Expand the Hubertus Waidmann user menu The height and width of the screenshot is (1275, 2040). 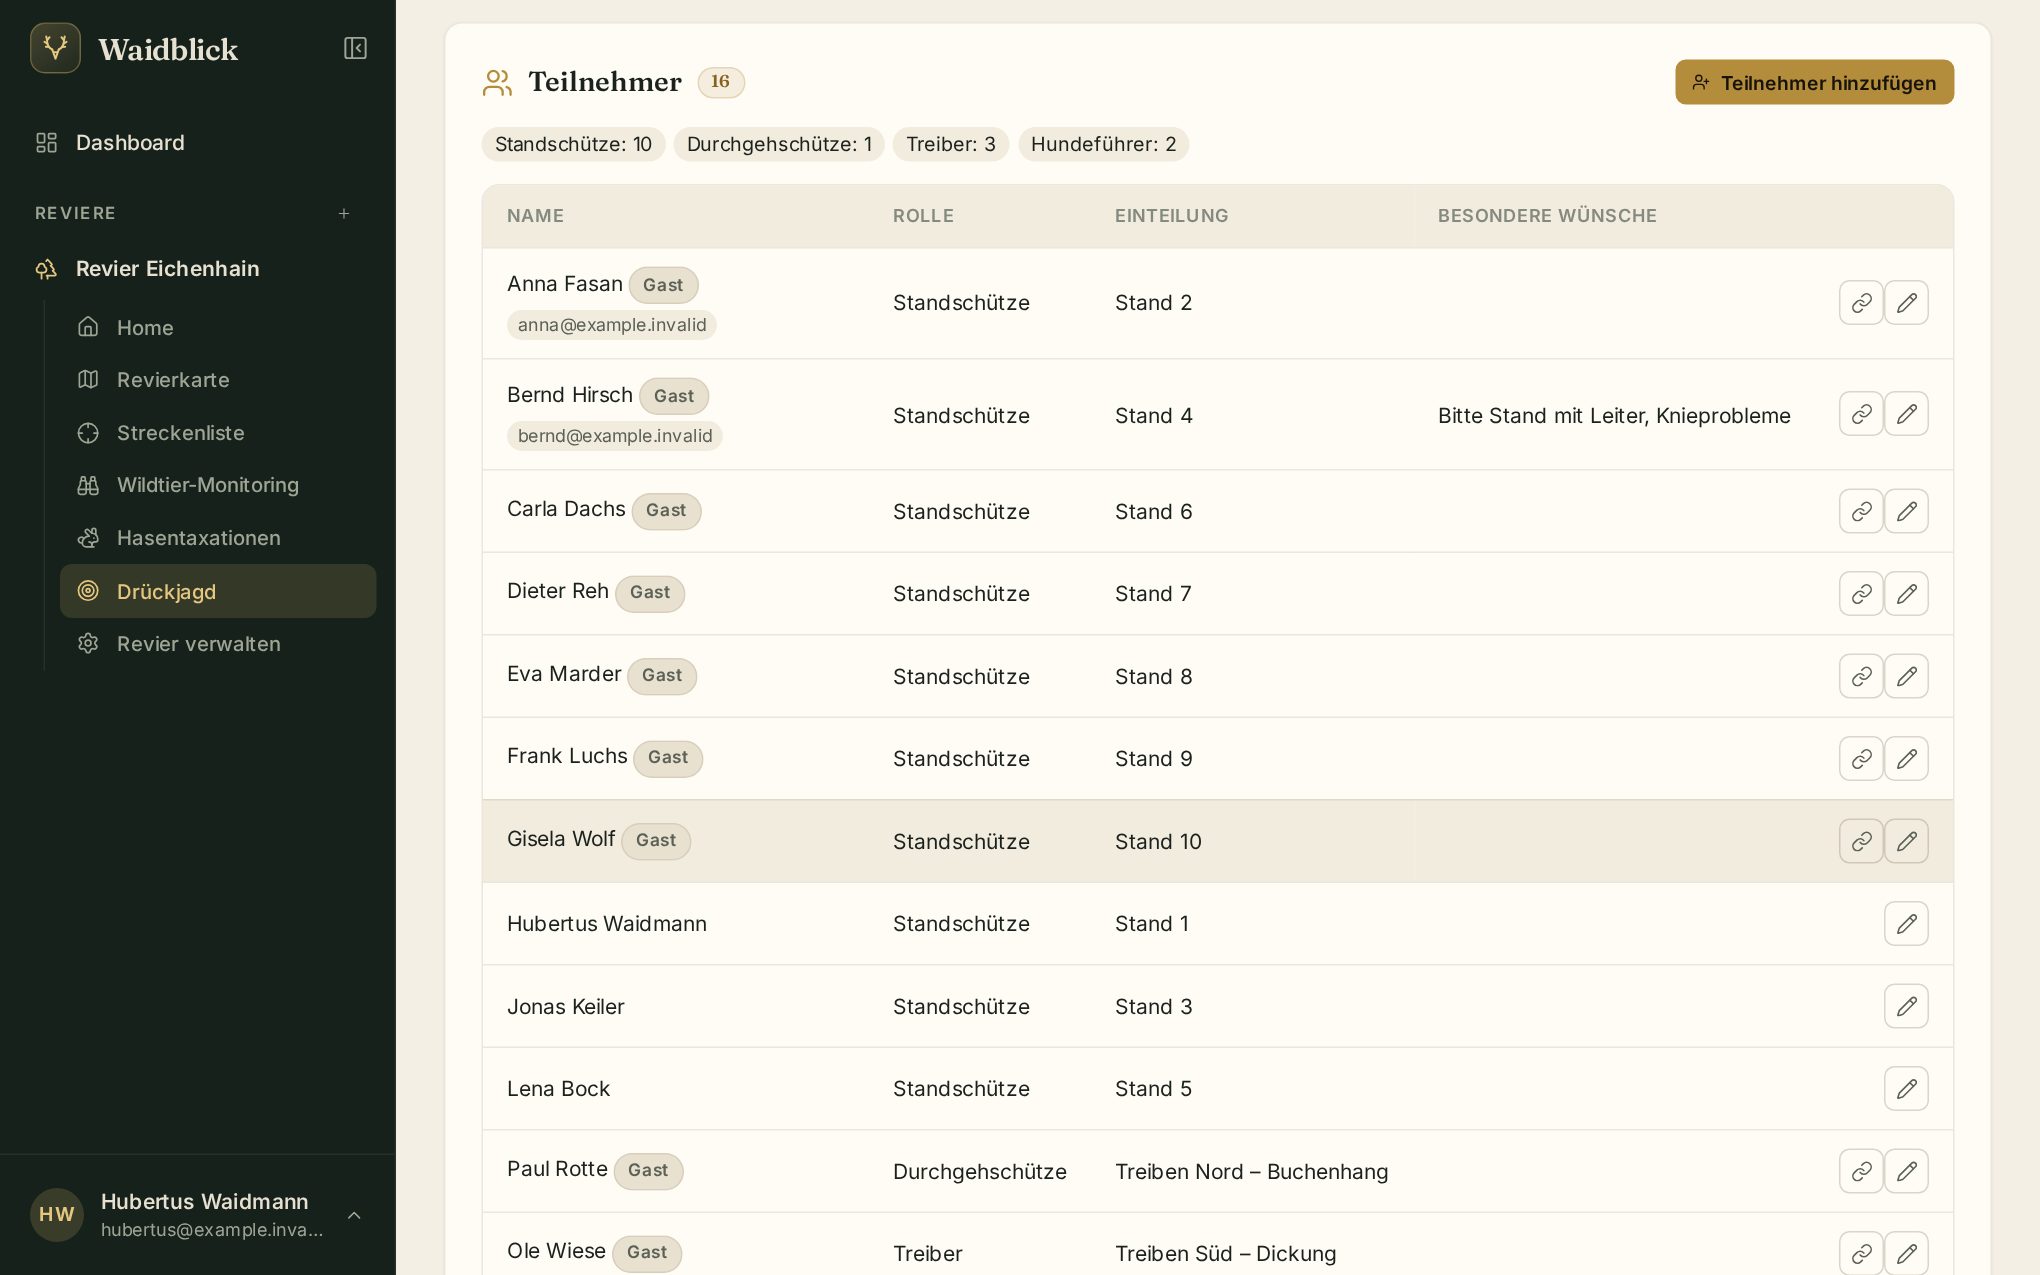click(354, 1215)
